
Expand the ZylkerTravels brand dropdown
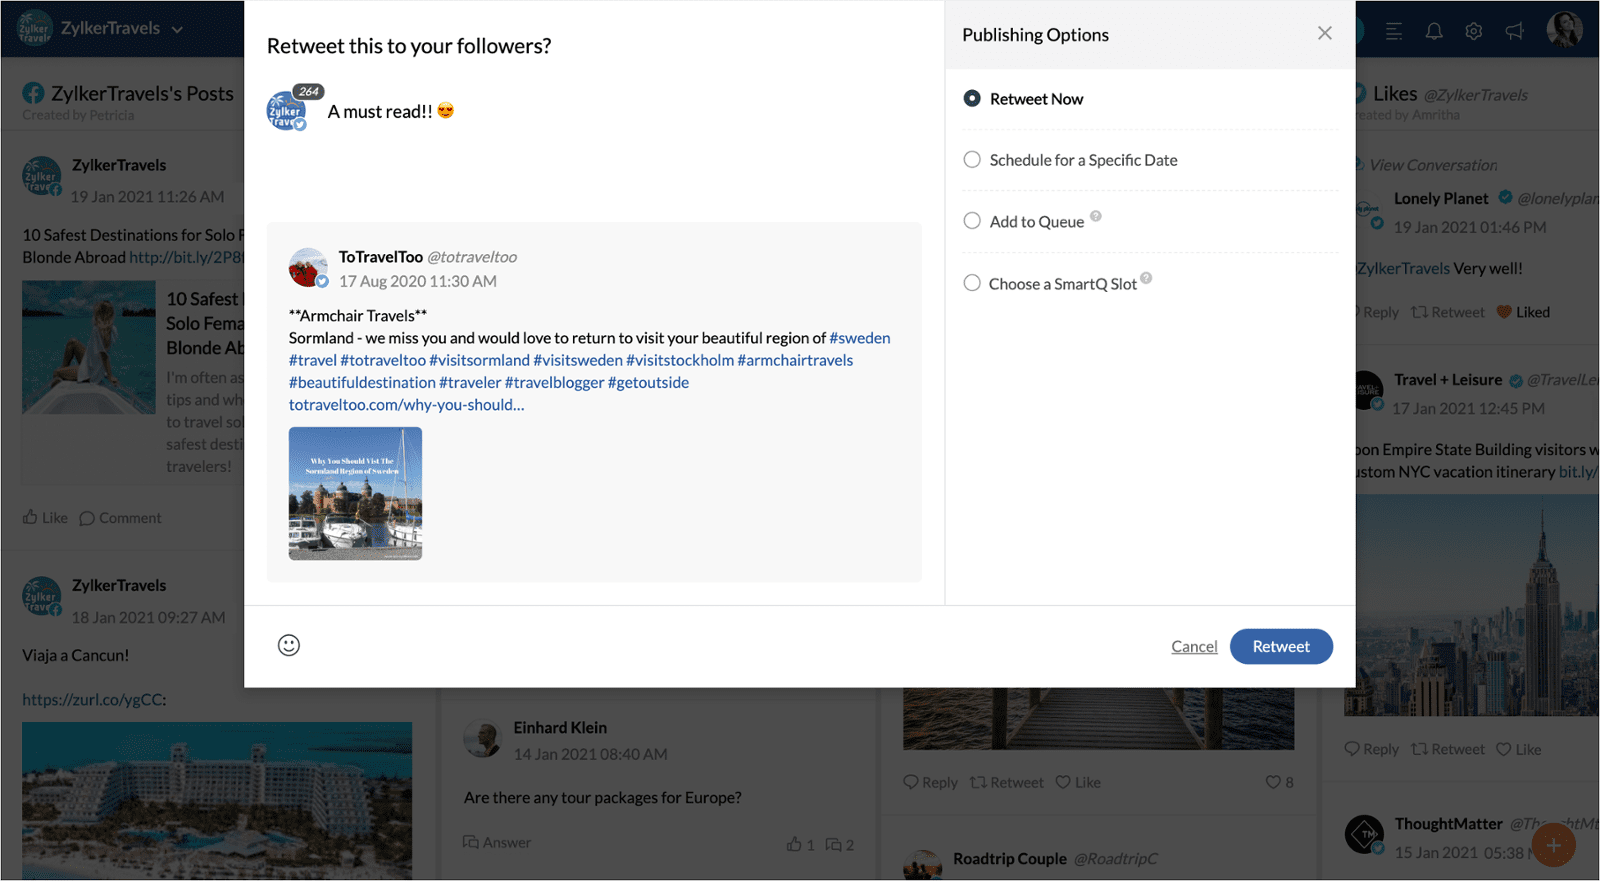click(x=177, y=30)
